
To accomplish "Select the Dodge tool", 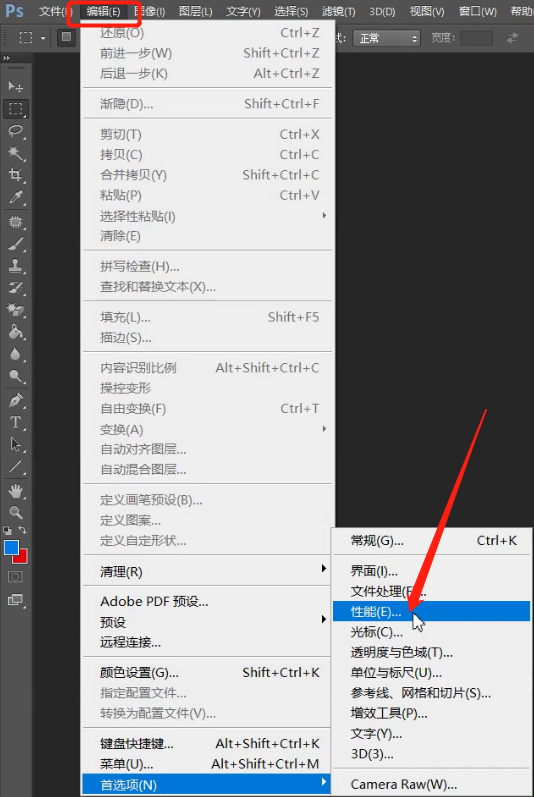I will click(x=16, y=376).
